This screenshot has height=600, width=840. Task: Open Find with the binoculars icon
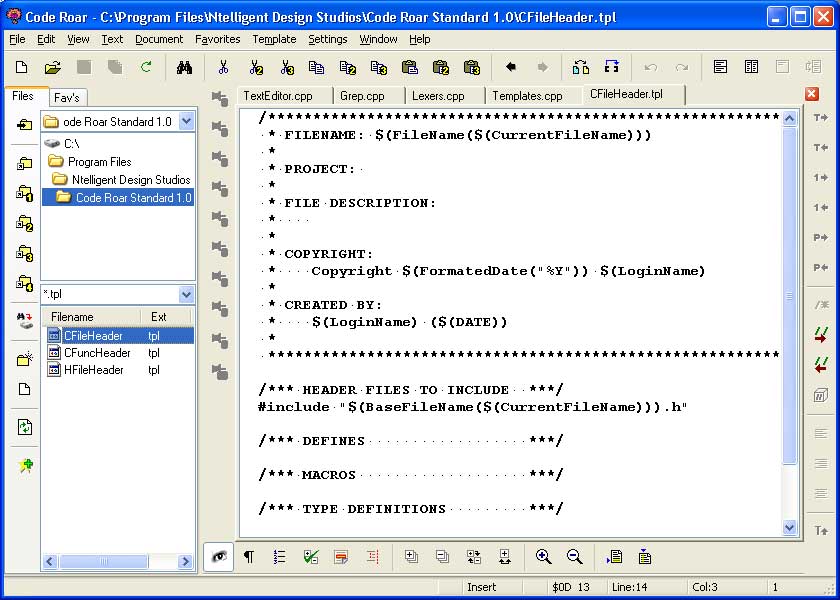tap(184, 68)
